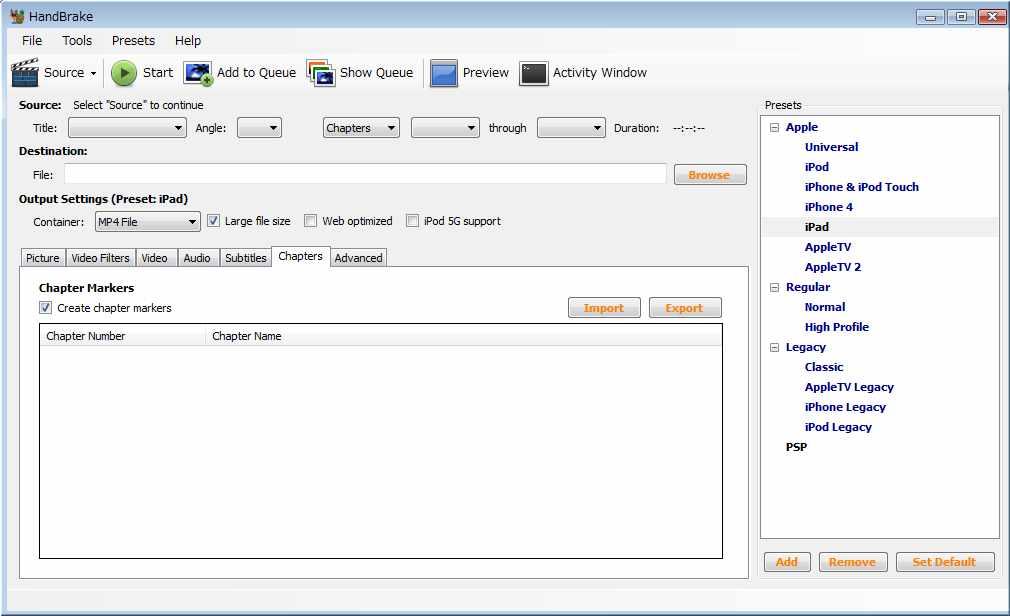Open the end chapter dropdown after 'through'
This screenshot has width=1010, height=616.
[571, 128]
